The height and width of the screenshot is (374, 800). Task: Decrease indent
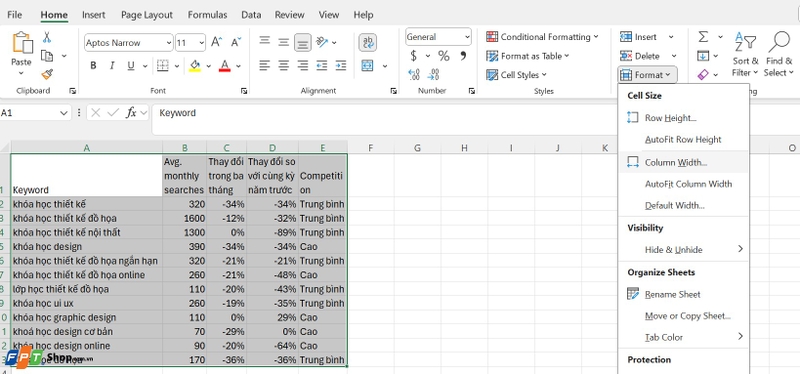tap(321, 65)
